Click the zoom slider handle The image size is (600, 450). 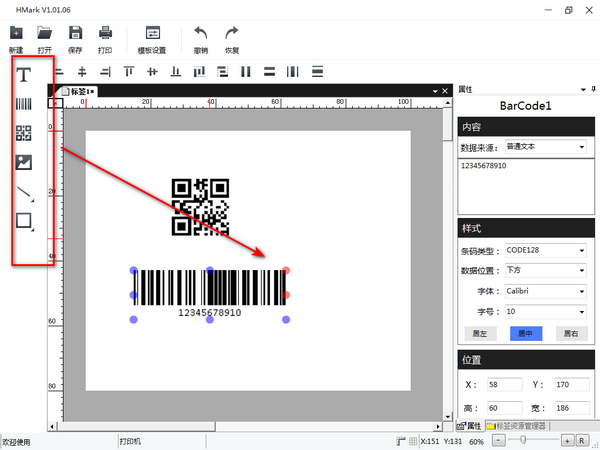coord(522,440)
